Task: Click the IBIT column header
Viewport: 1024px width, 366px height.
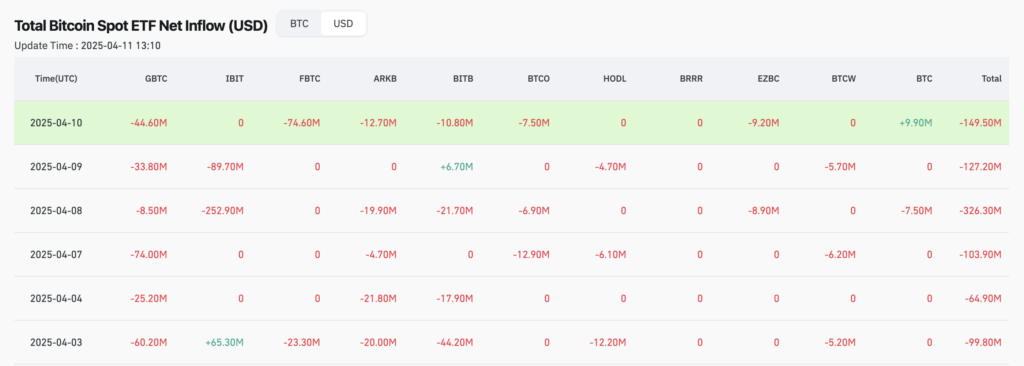Action: click(x=235, y=78)
